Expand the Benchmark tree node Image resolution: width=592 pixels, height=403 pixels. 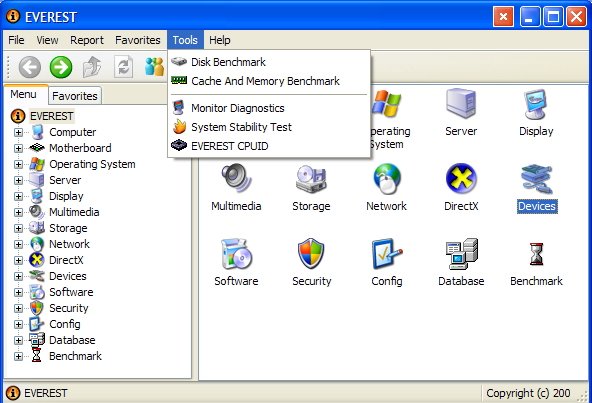click(18, 356)
